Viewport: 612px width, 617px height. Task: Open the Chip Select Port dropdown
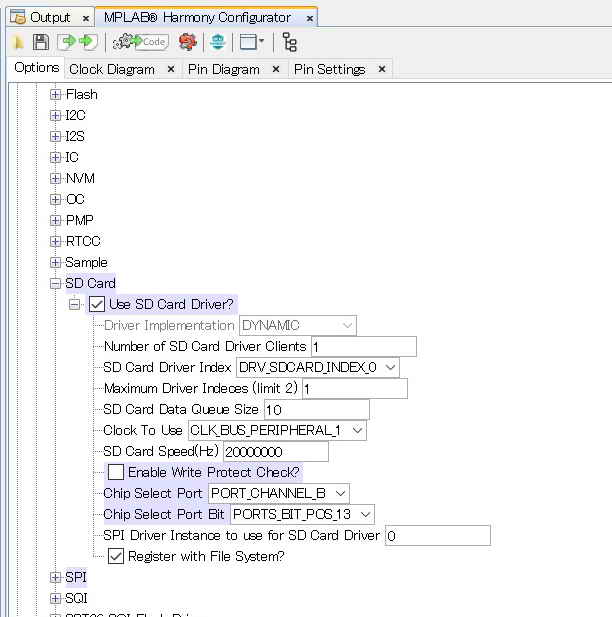[279, 493]
